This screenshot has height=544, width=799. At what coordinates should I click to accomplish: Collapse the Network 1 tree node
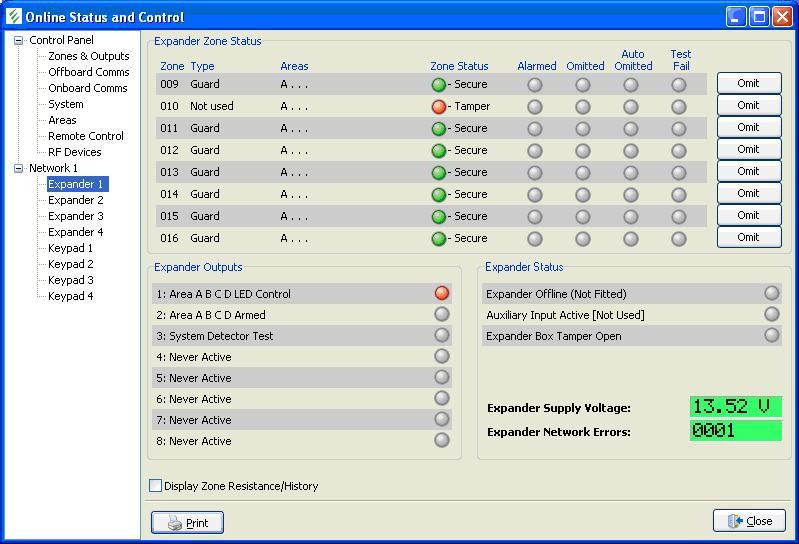(18, 169)
